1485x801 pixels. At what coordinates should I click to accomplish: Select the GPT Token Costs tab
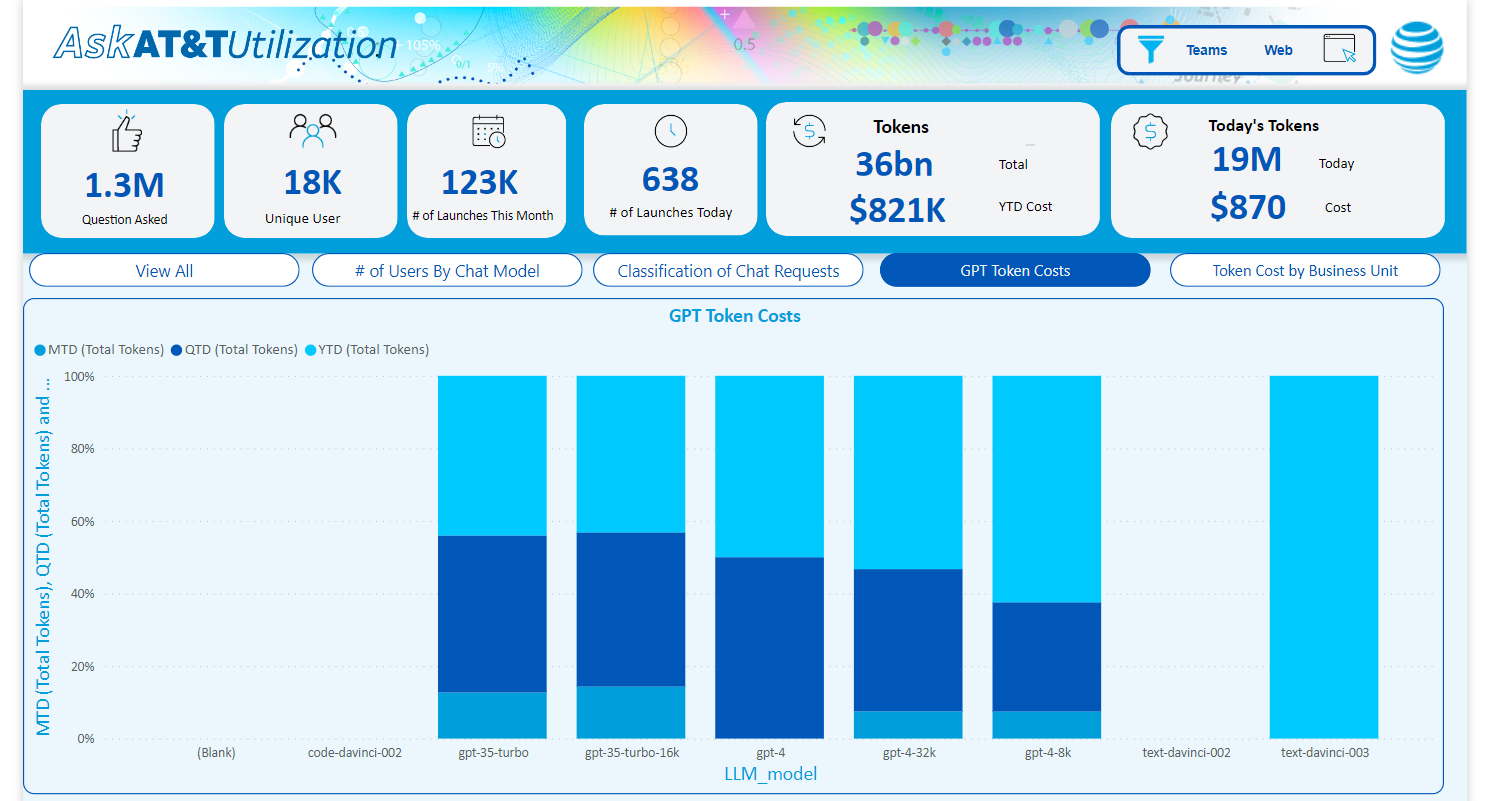pyautogui.click(x=1014, y=270)
